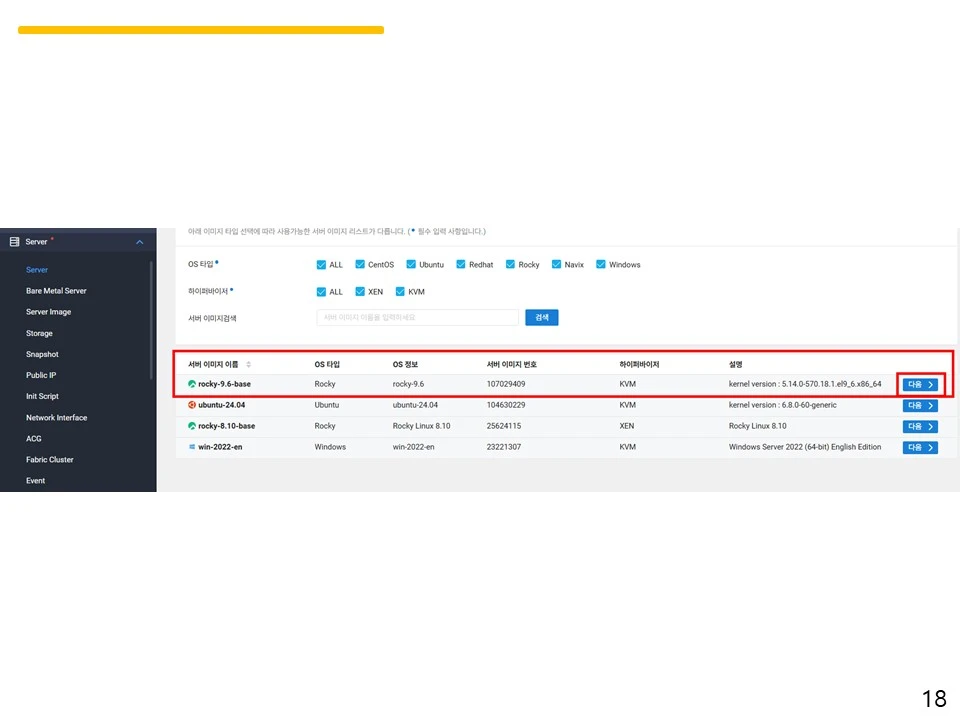Toggle hypervisor ALL checkbox
The width and height of the screenshot is (960, 720).
[321, 291]
